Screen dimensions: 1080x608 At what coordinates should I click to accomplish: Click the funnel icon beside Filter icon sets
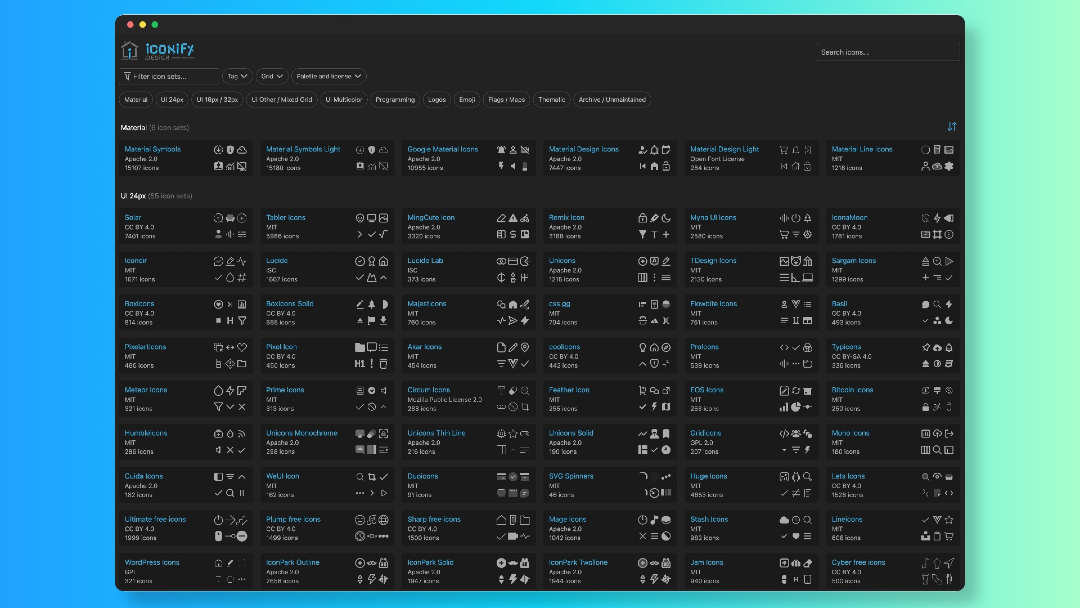127,76
